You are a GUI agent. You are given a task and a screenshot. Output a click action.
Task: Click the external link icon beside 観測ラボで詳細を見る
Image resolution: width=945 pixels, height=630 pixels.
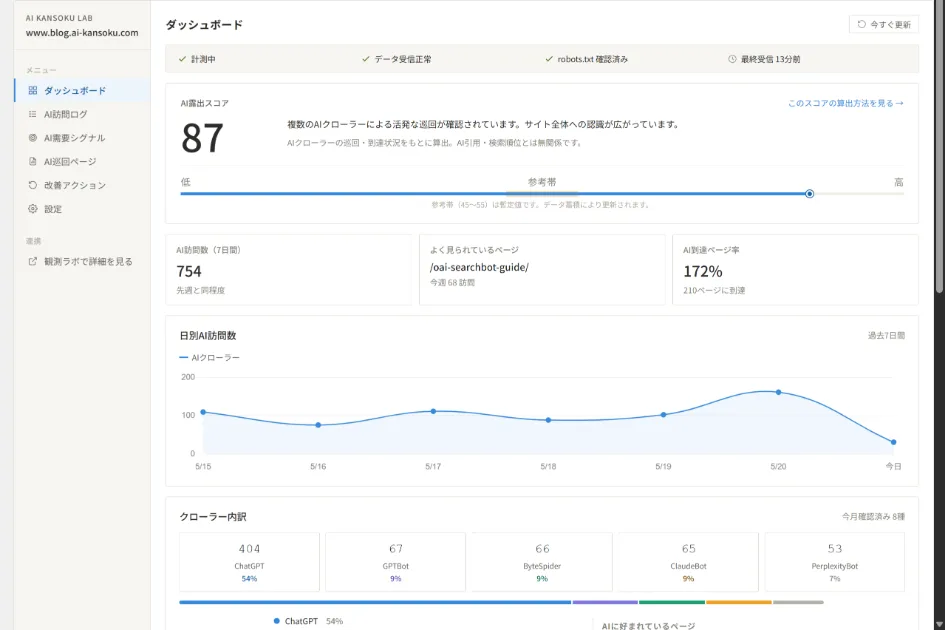pos(33,261)
